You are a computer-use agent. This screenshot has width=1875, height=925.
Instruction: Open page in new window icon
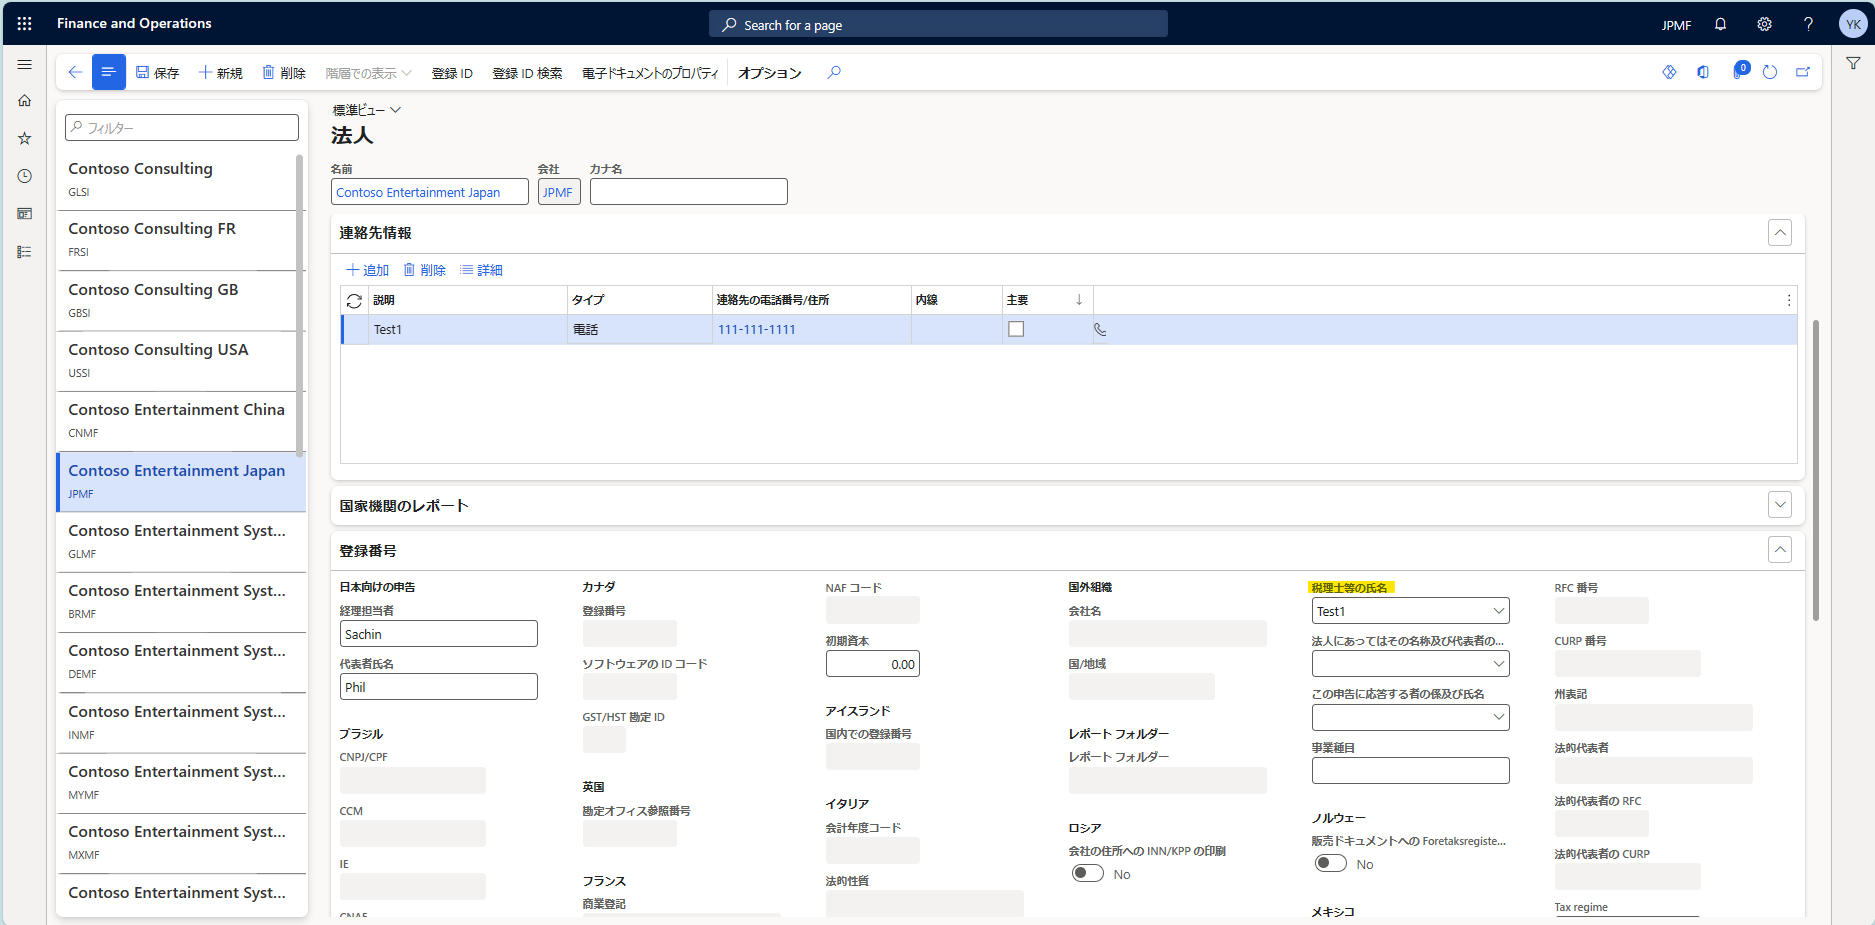pos(1803,72)
